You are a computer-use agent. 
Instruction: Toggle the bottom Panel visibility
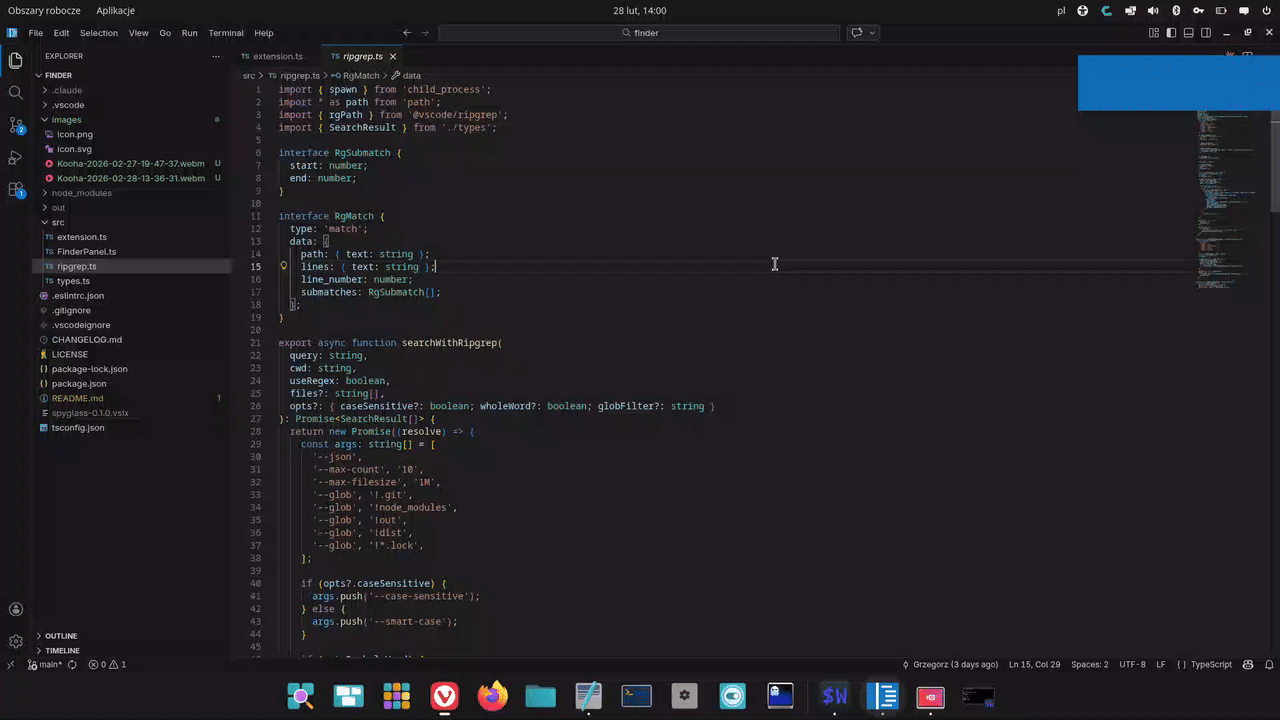click(1188, 33)
